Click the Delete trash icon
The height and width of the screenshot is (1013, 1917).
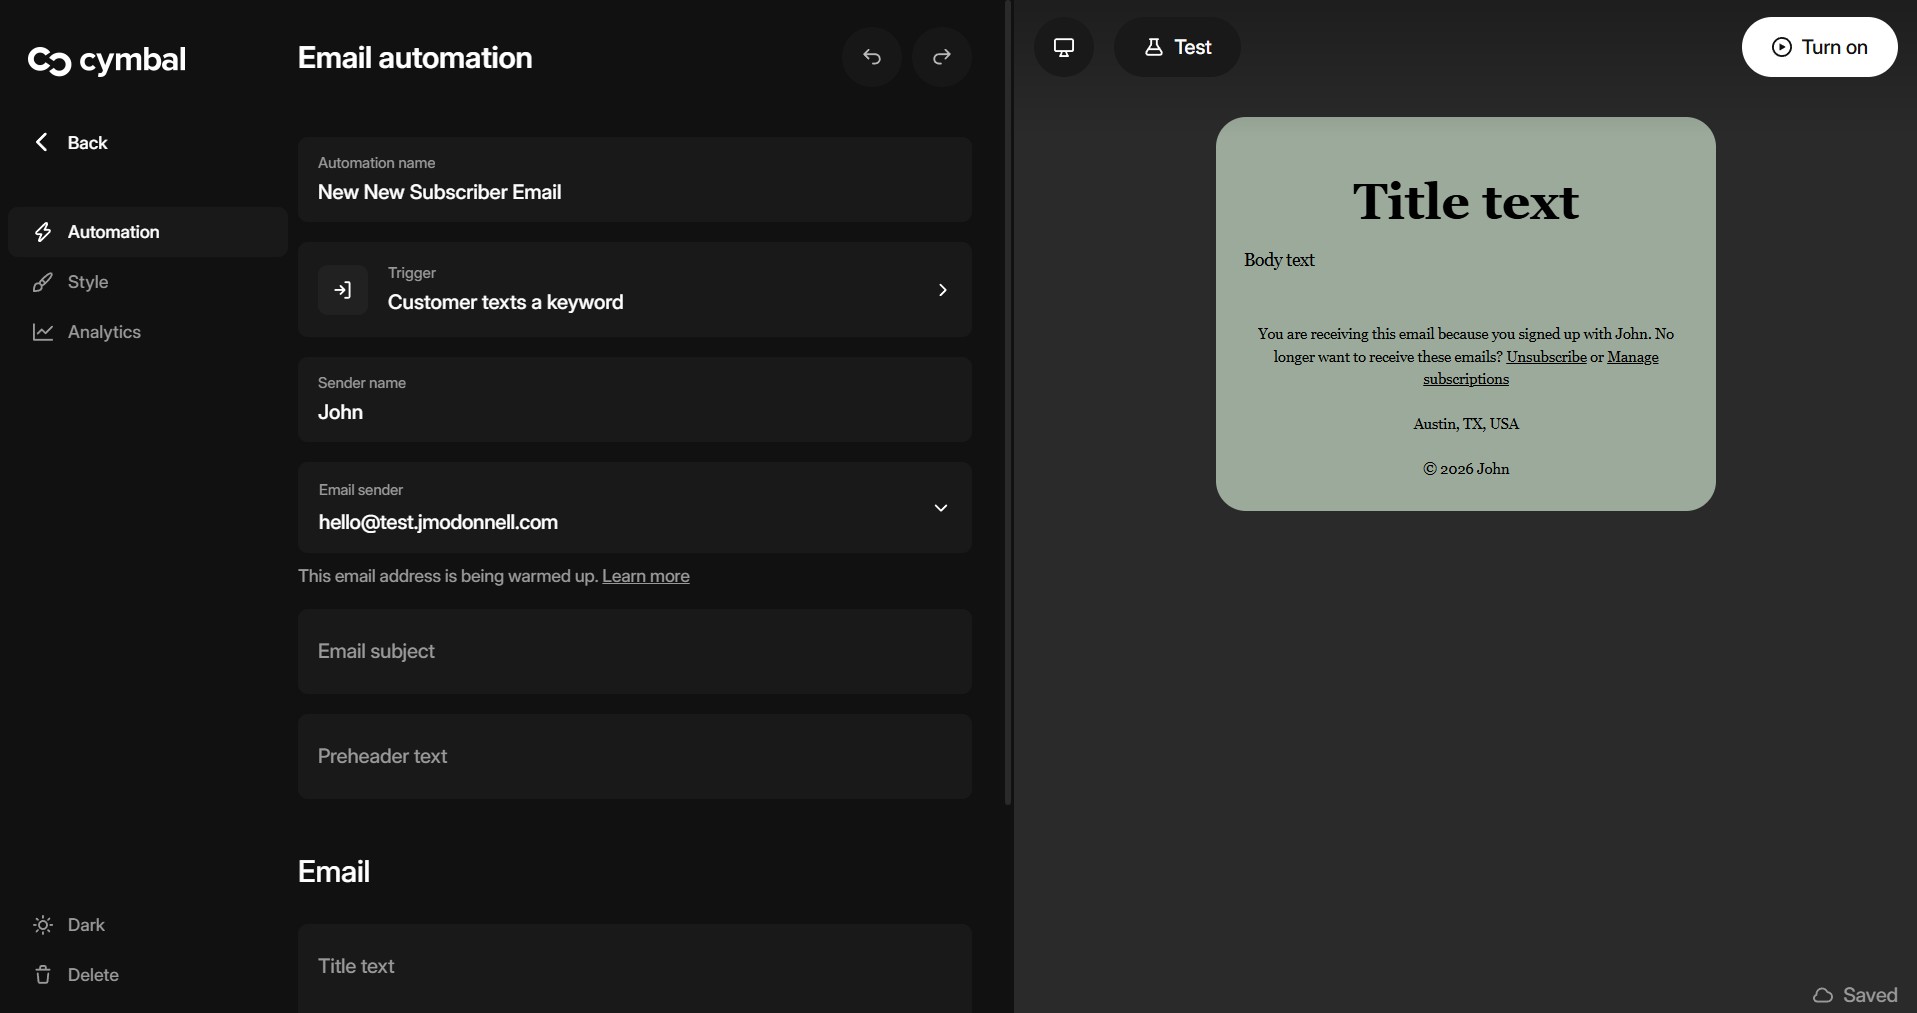click(43, 975)
